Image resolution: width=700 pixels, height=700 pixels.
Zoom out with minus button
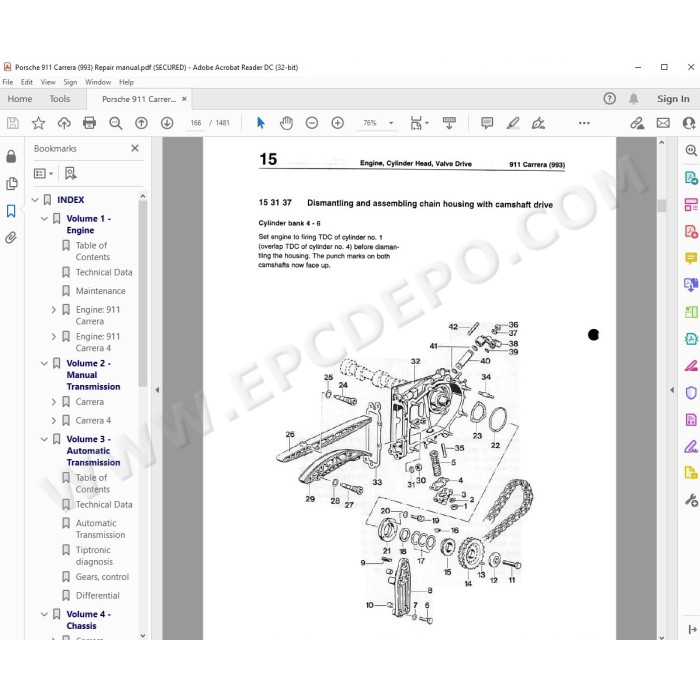tap(312, 123)
